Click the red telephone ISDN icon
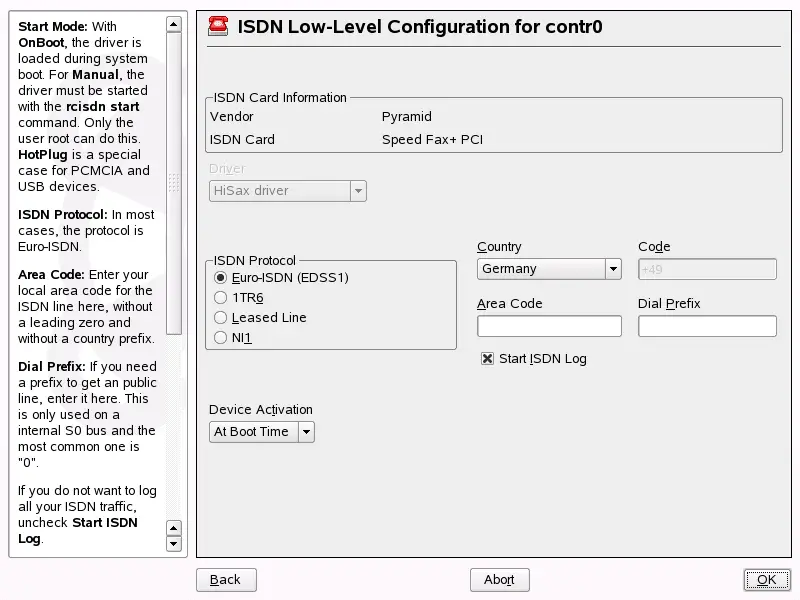 pyautogui.click(x=218, y=27)
